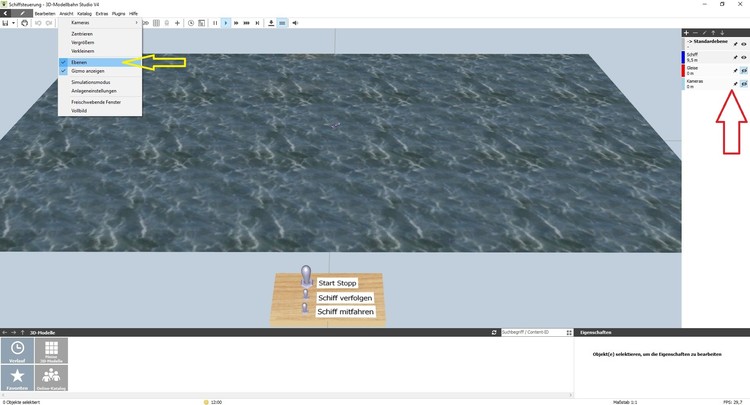
Task: Click the fast-forward speed icon
Action: (x=236, y=23)
